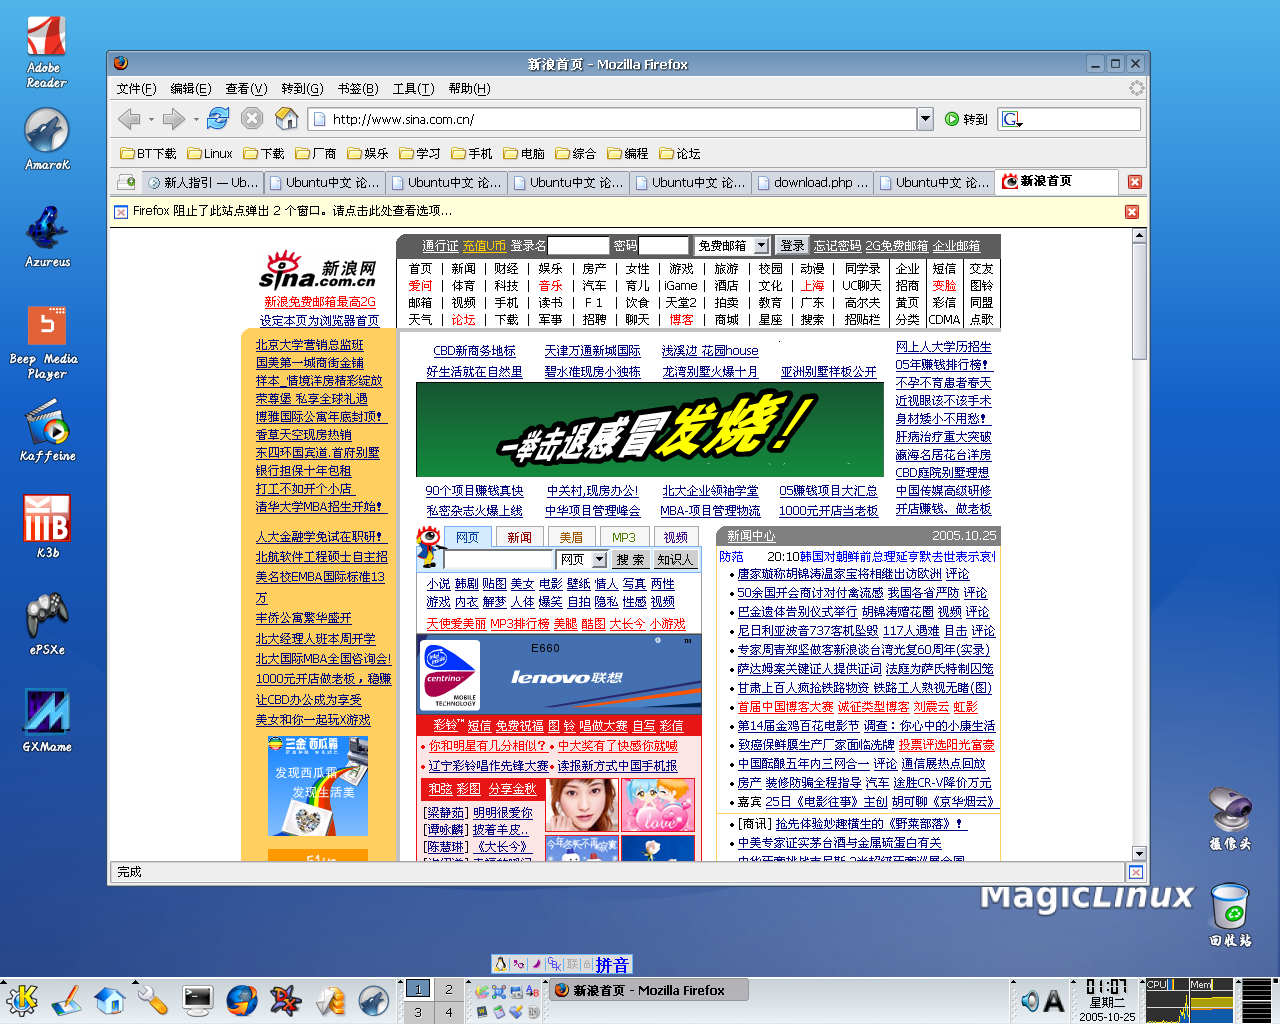Open a new tab with the tab bar icon
The width and height of the screenshot is (1280, 1024).
(x=126, y=182)
